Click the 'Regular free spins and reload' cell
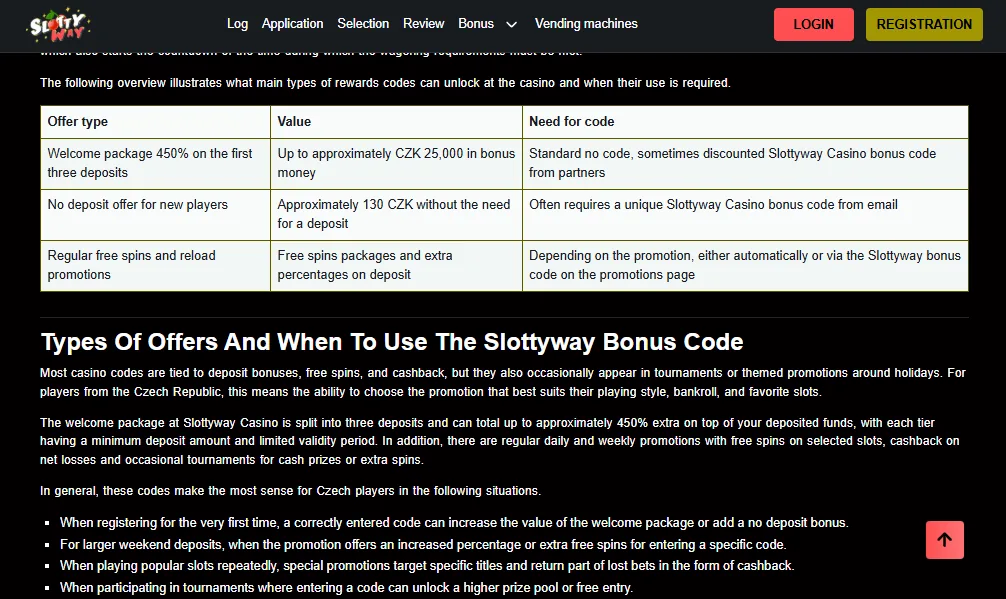 pos(155,266)
